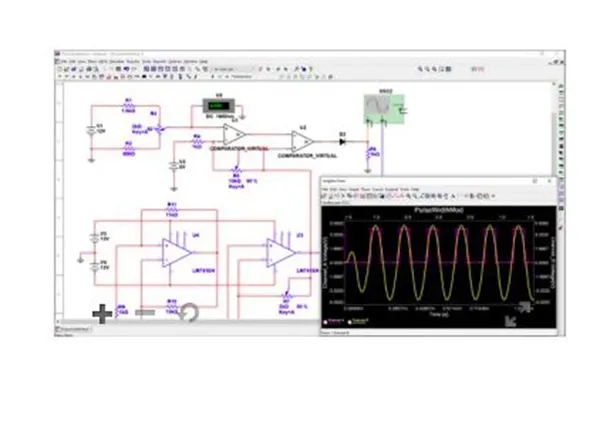Screen dimensions: 600x422
Task: Click the vertical scrollbar of the schematic workspace
Action: [554, 130]
